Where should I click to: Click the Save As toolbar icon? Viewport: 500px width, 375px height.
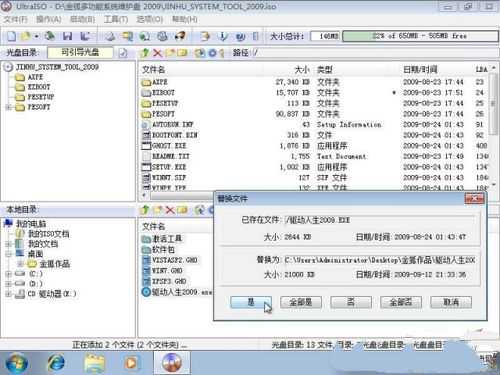85,36
